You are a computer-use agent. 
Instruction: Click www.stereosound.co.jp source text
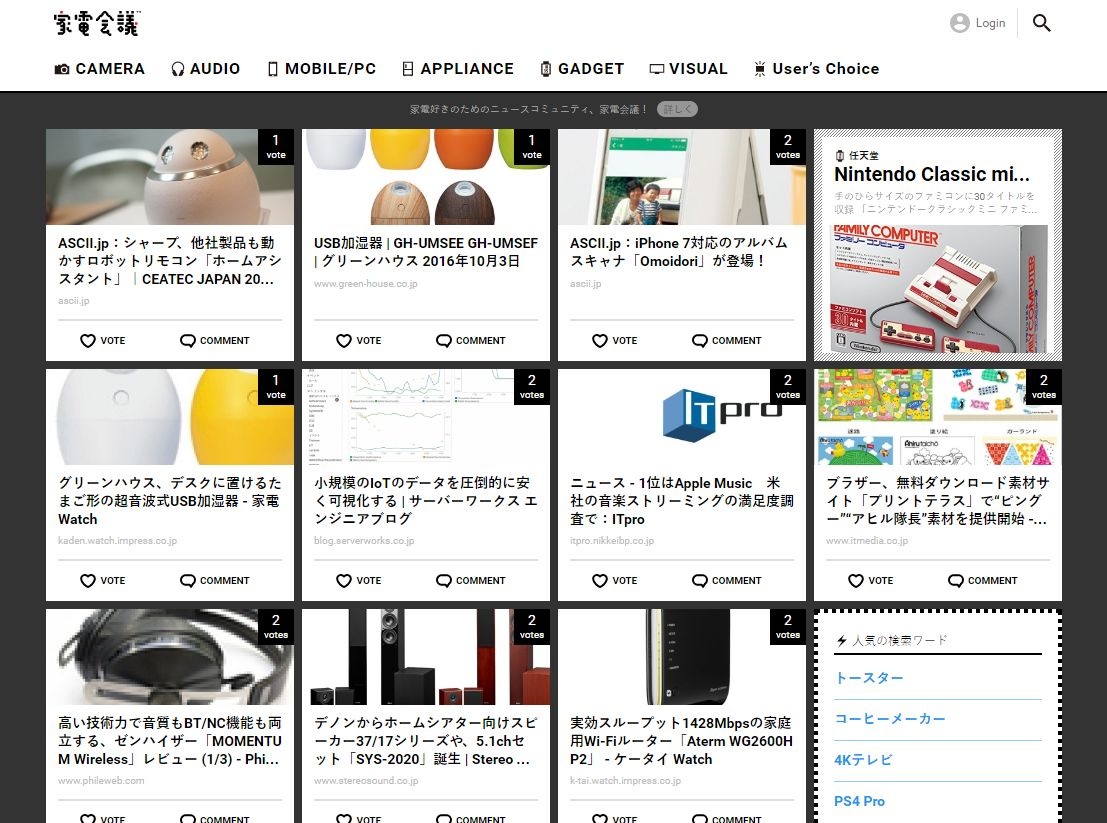pos(366,781)
